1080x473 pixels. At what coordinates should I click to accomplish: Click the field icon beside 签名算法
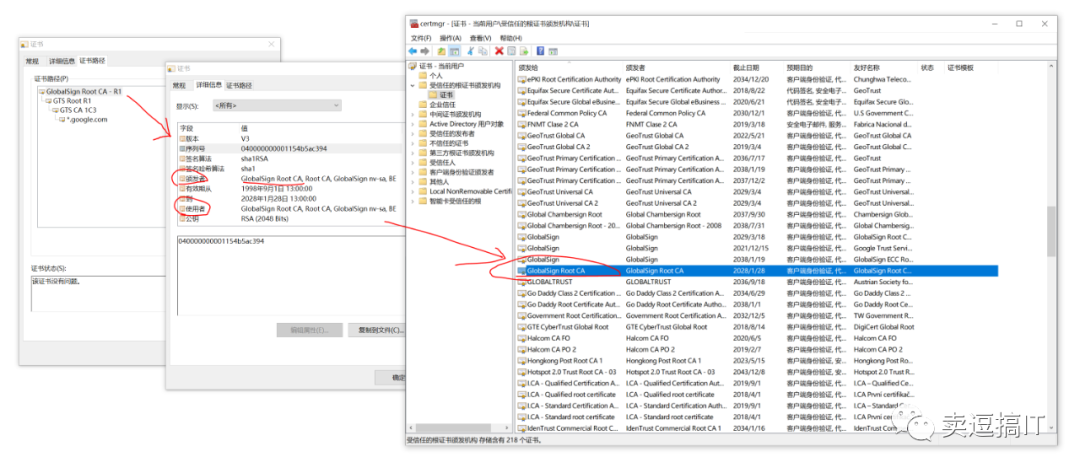coord(183,158)
